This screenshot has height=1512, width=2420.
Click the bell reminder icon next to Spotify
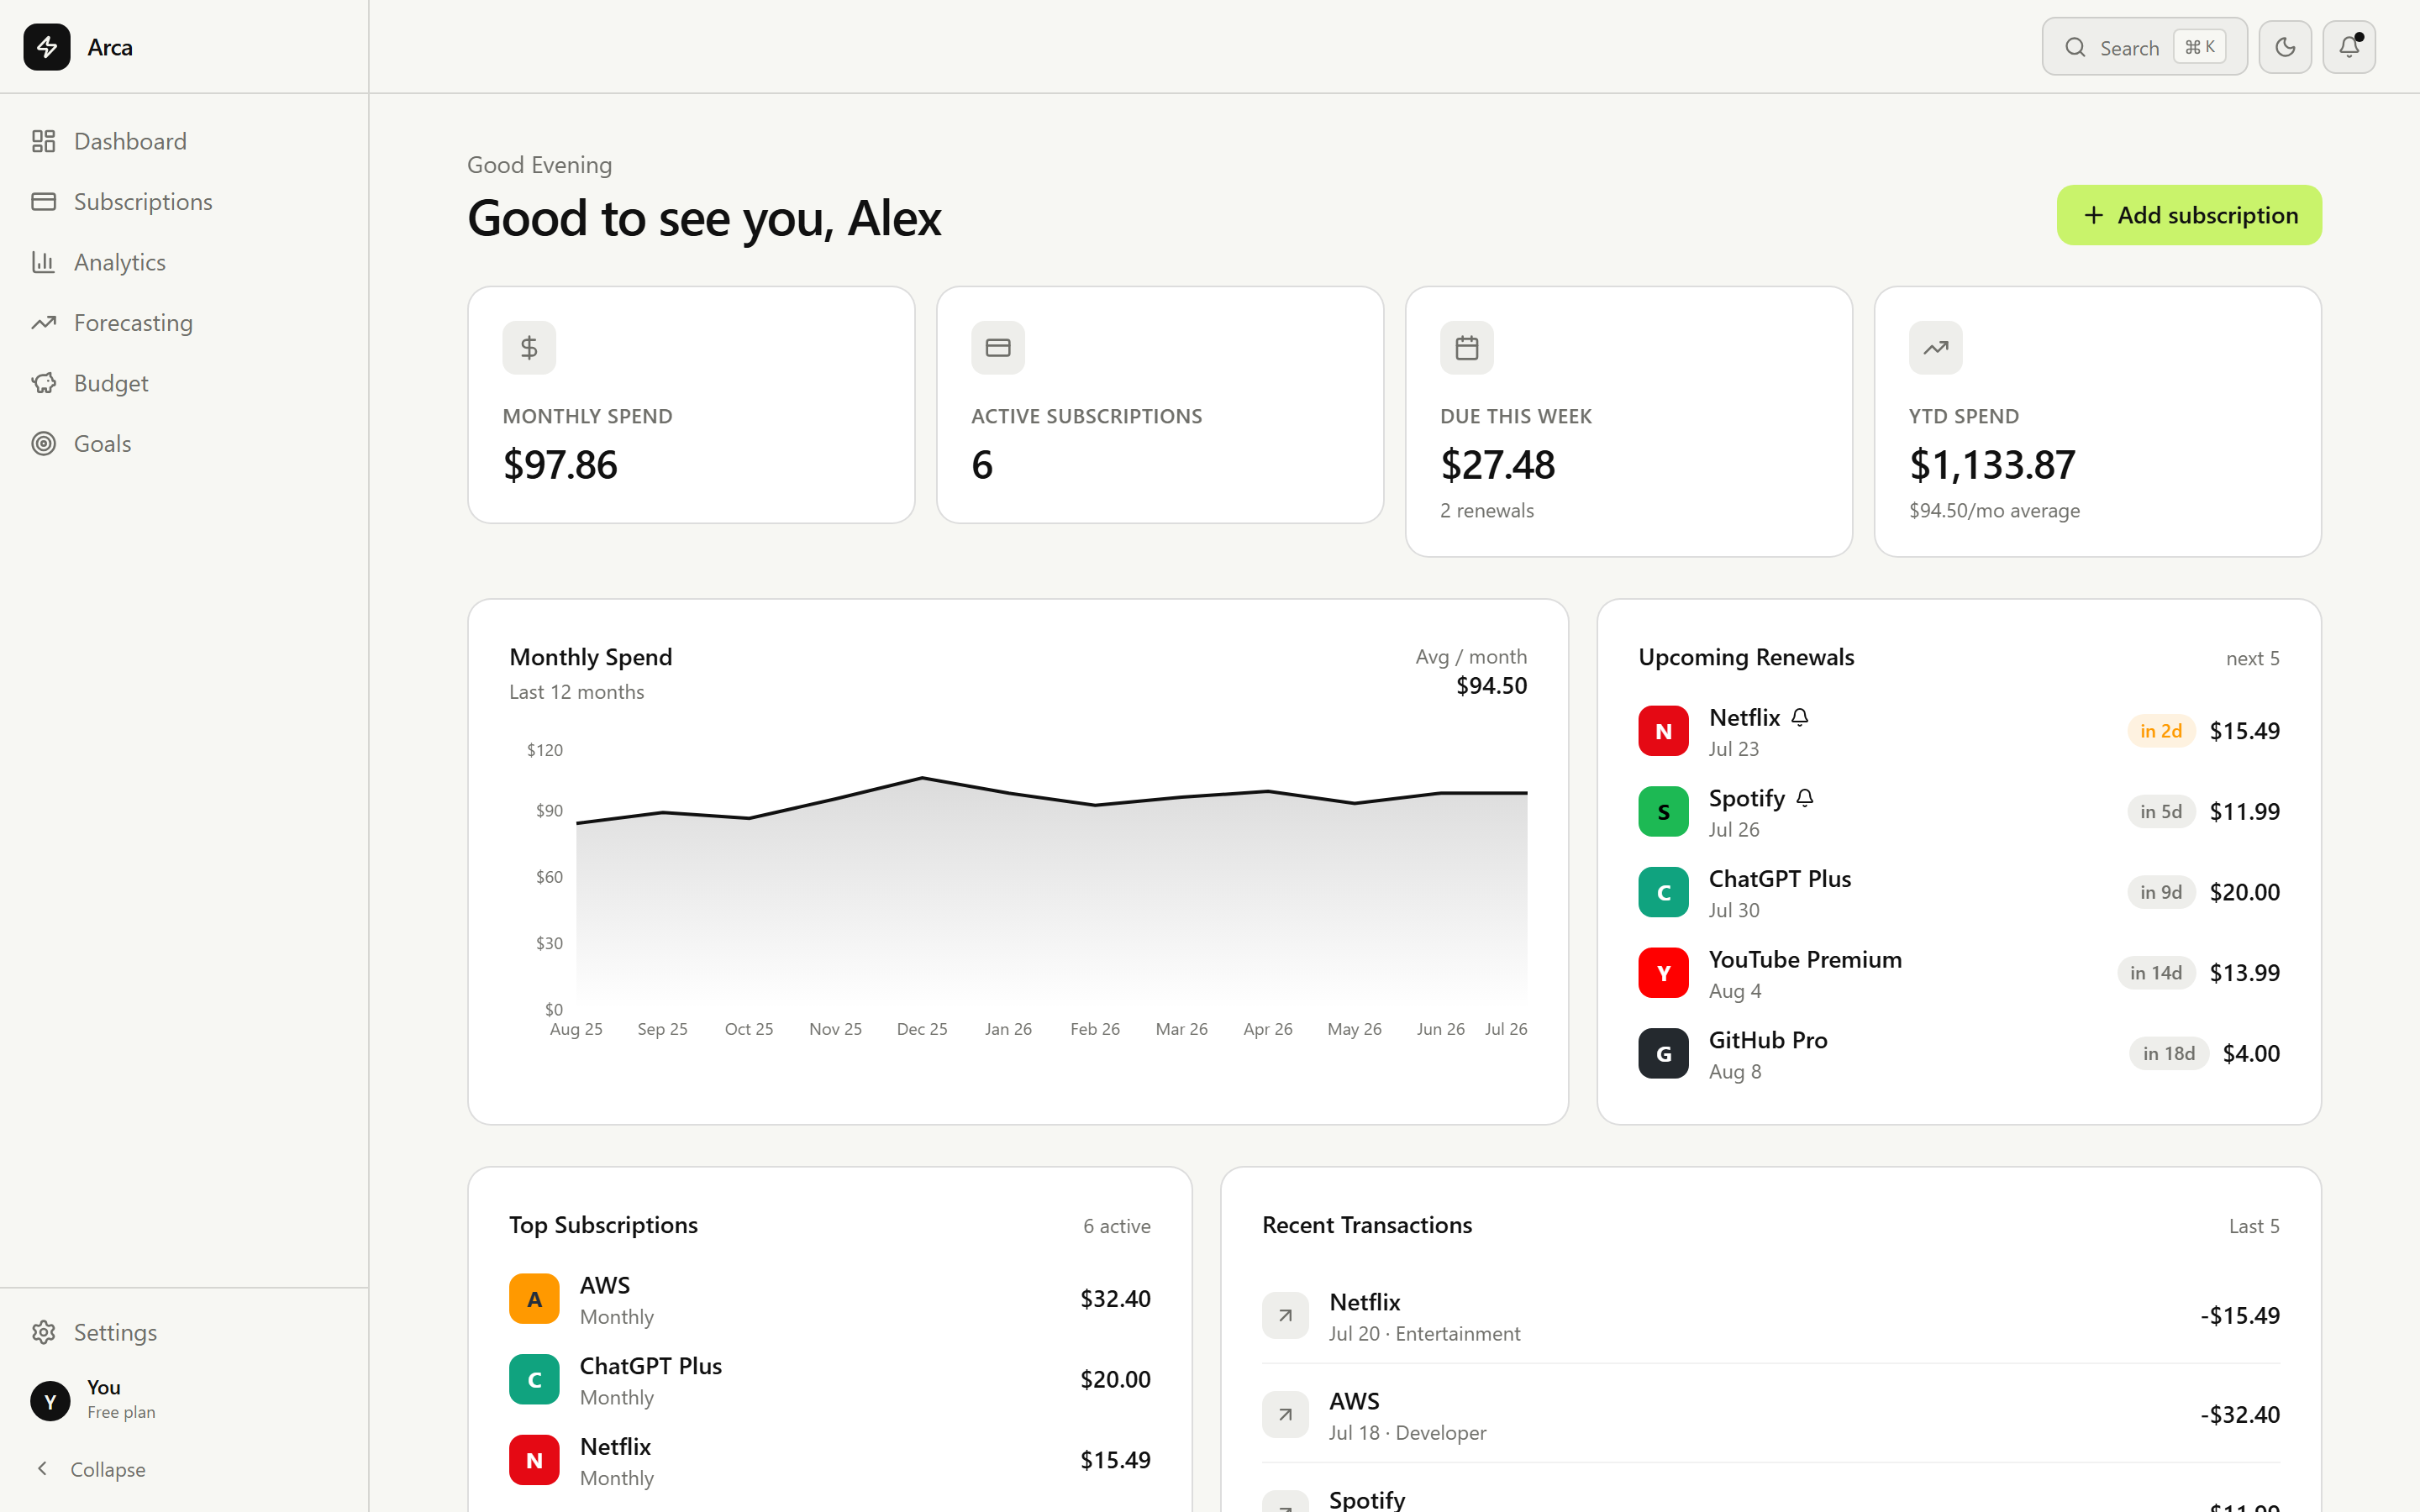click(1805, 798)
